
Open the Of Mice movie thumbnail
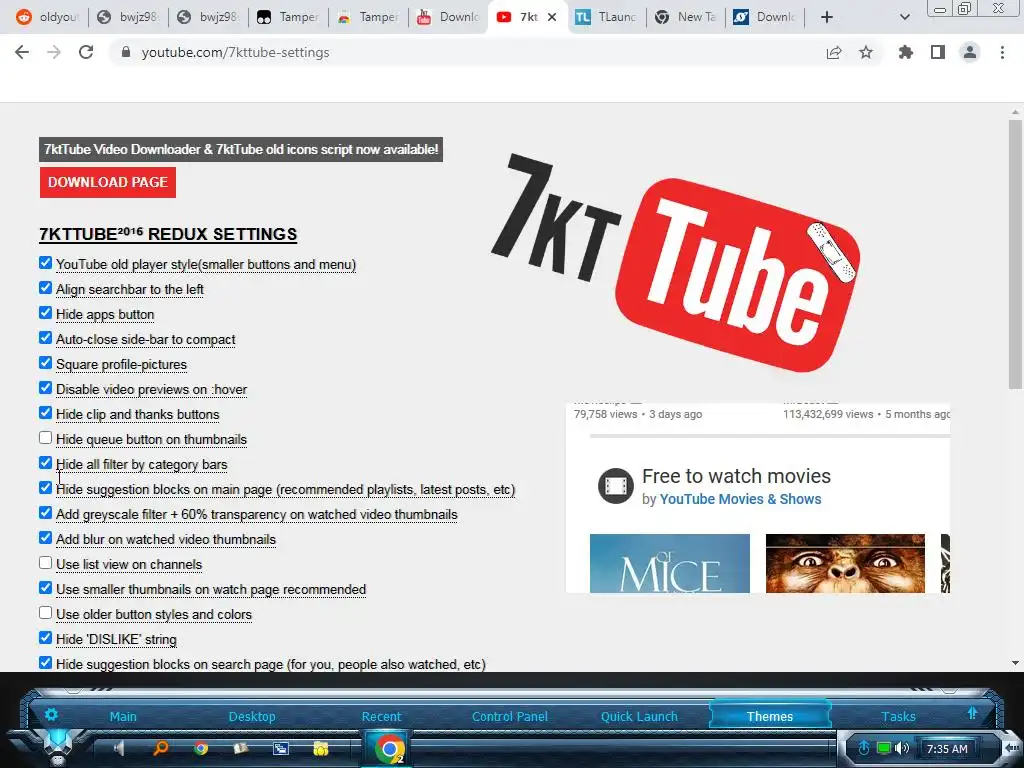(670, 564)
